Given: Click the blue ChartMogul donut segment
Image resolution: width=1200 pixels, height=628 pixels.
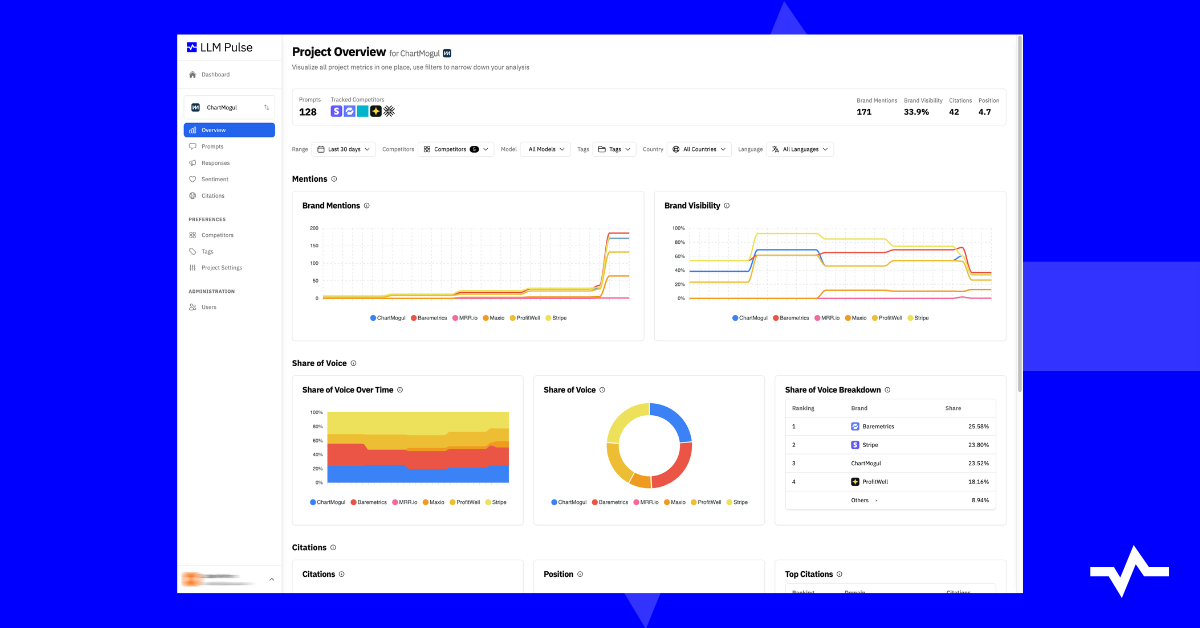Looking at the screenshot, I should pyautogui.click(x=675, y=420).
